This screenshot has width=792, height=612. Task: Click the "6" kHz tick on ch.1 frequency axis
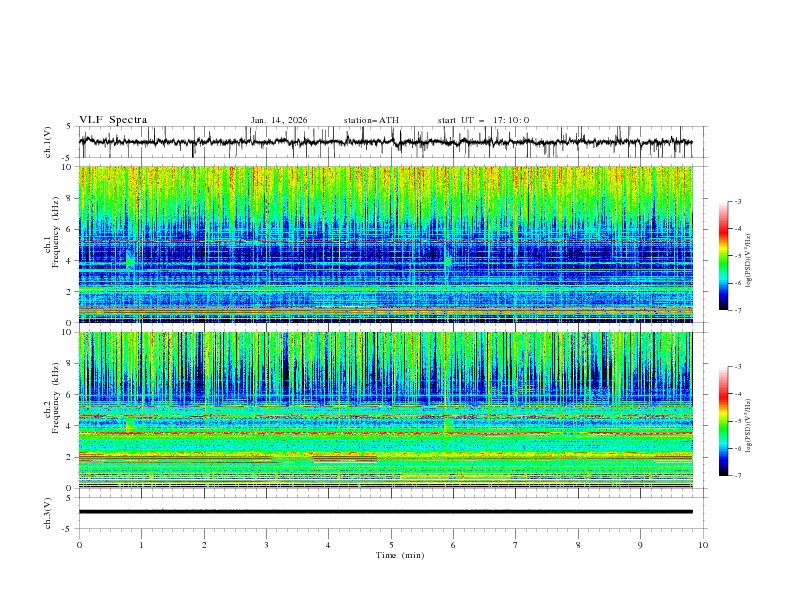tap(71, 229)
